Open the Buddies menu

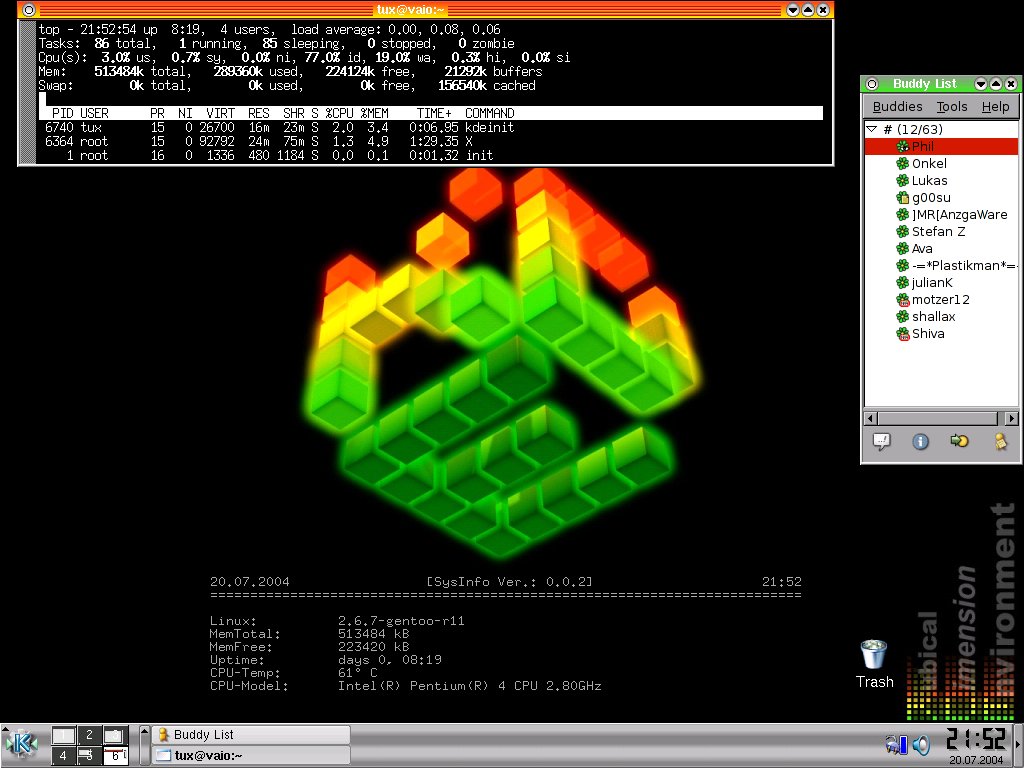pyautogui.click(x=897, y=107)
